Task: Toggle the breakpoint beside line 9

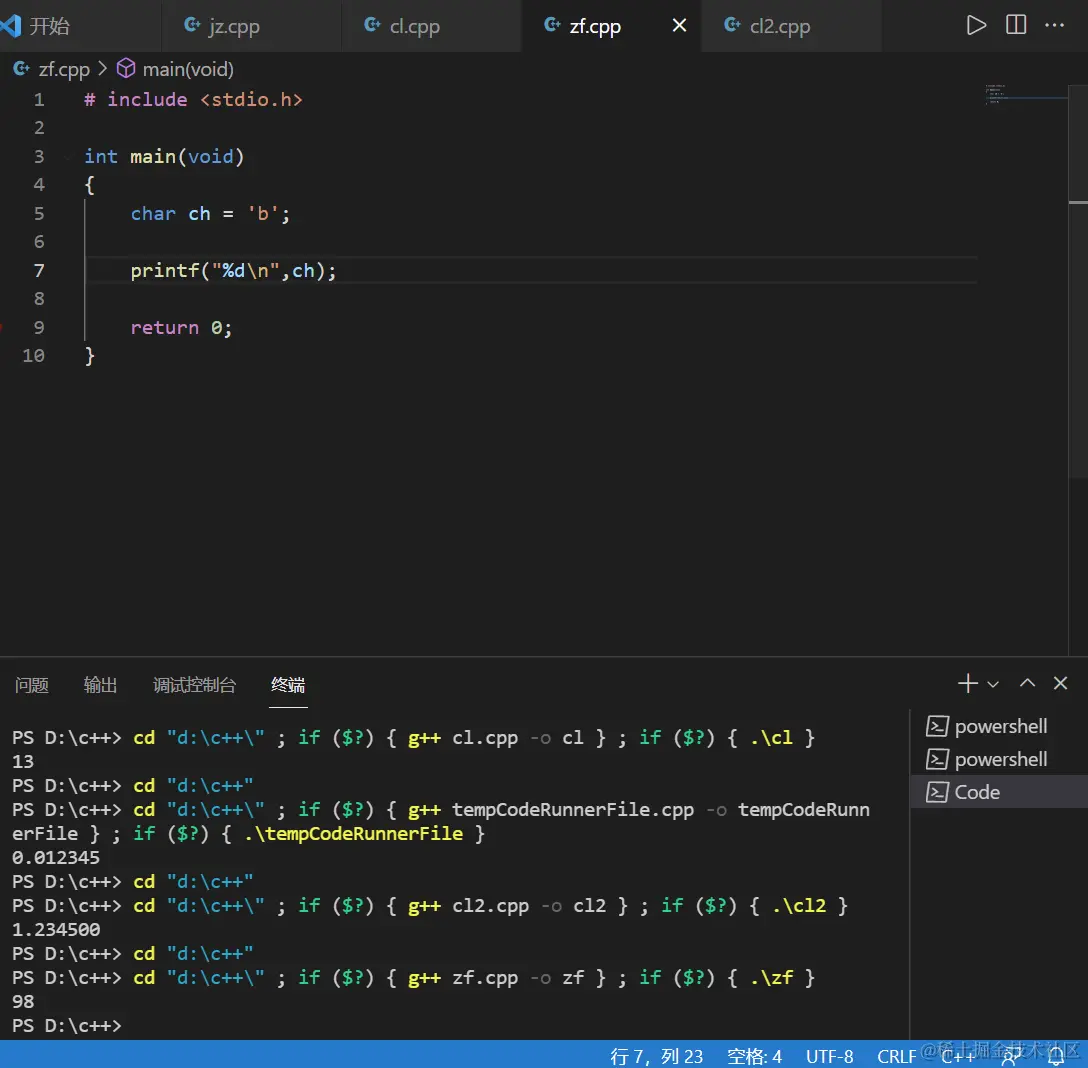Action: [x=5, y=327]
